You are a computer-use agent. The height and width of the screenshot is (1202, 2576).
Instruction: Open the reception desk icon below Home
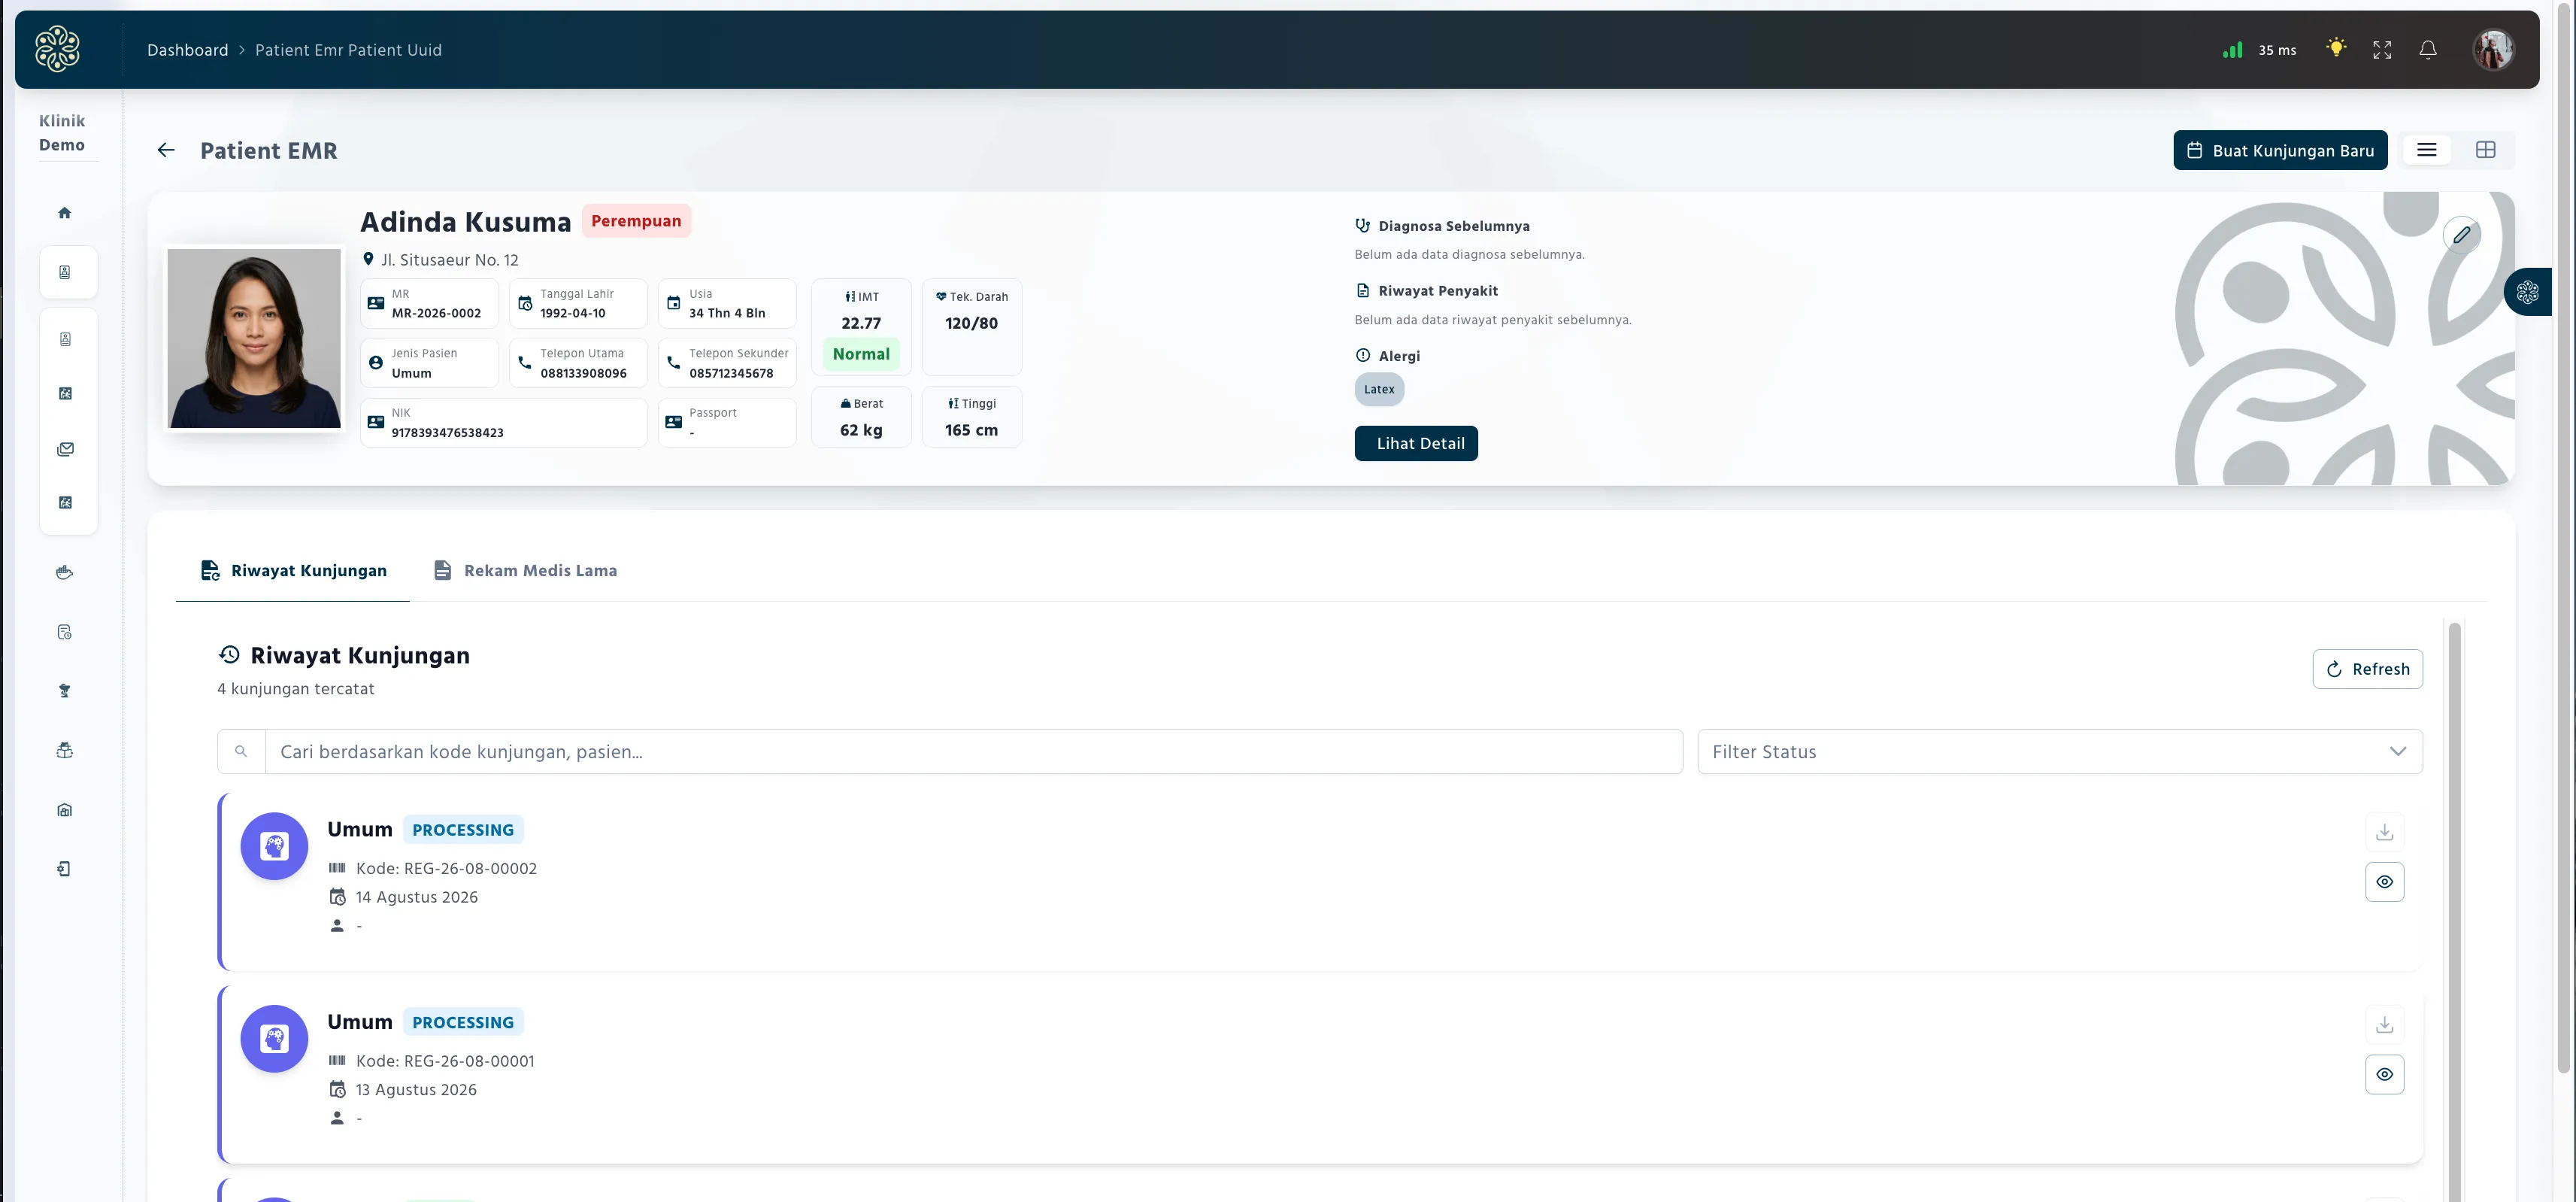[x=65, y=272]
